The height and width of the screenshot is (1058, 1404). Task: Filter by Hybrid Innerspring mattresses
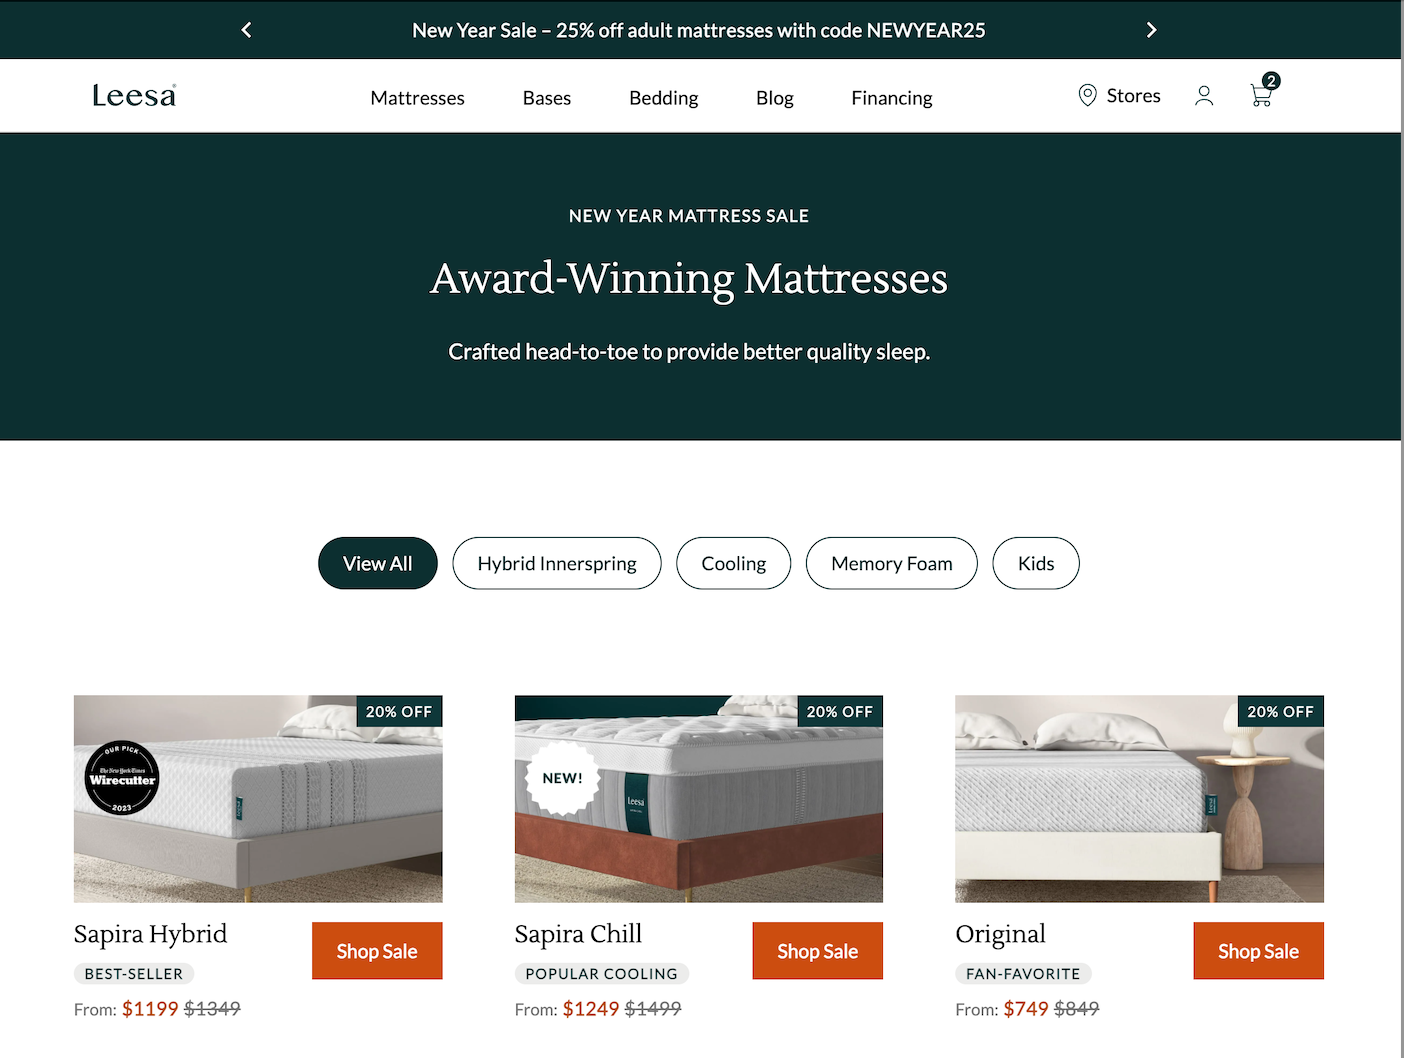pos(557,563)
